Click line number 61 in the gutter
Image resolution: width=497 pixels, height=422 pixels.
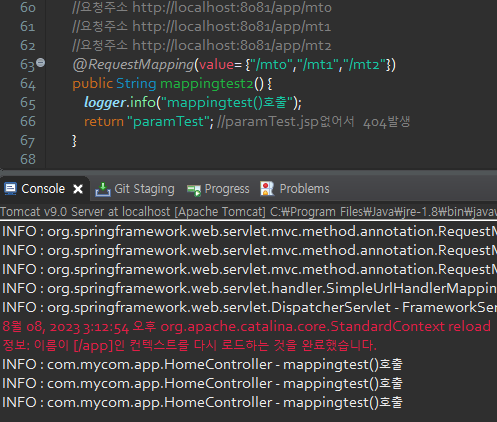pos(28,26)
